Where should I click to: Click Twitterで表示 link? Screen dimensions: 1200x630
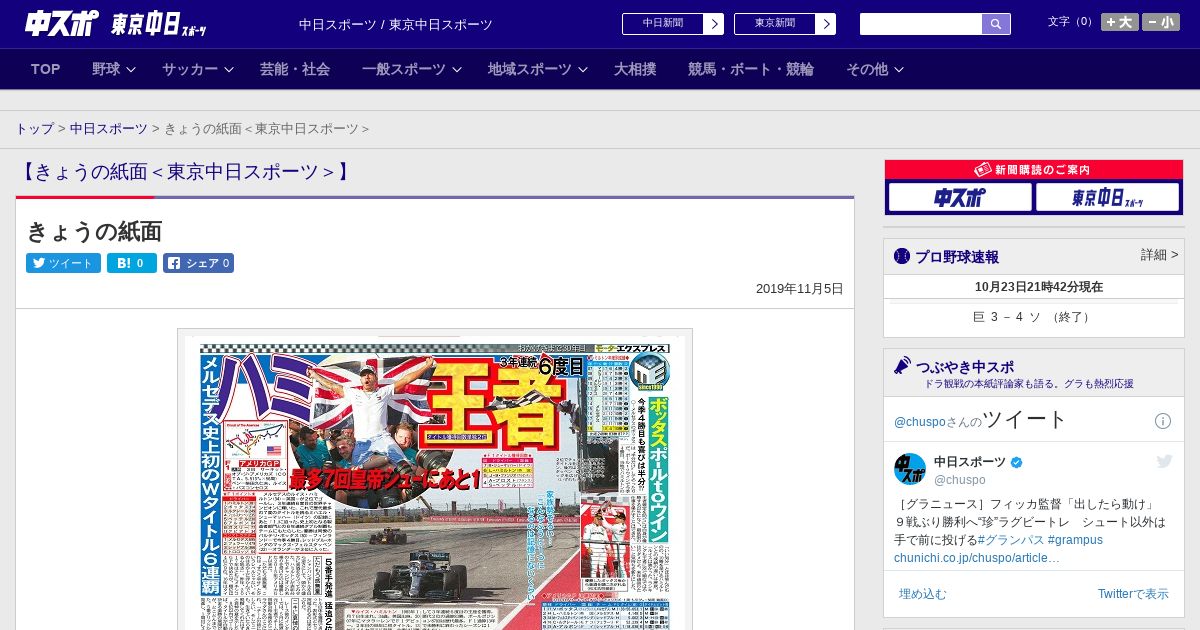tap(1133, 594)
